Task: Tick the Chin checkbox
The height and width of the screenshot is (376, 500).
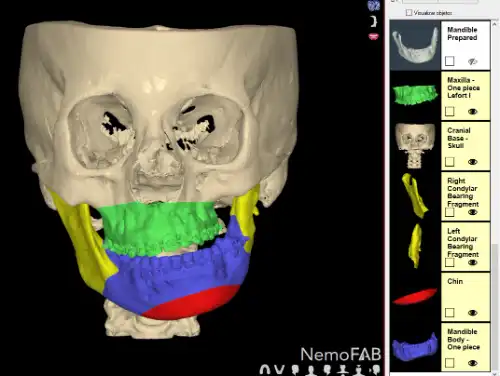Action: pos(449,313)
